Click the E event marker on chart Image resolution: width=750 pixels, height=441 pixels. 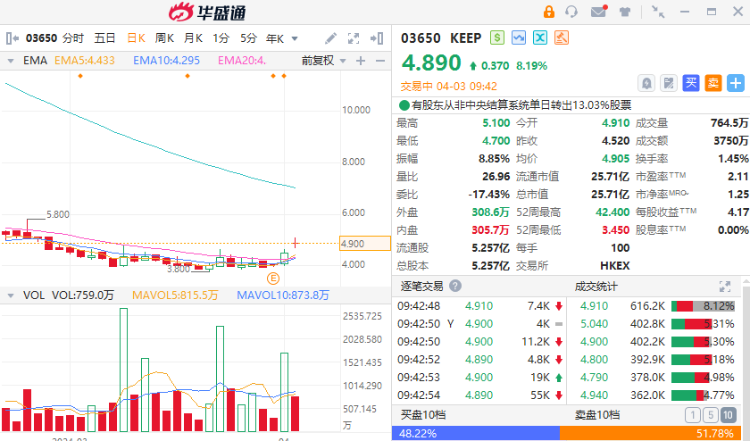click(273, 278)
